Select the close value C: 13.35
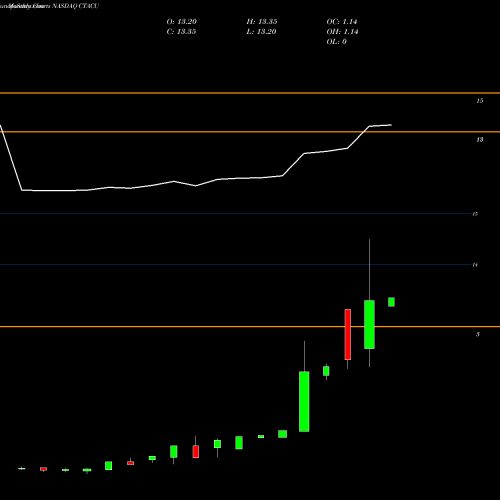This screenshot has height=500, width=500. (181, 32)
